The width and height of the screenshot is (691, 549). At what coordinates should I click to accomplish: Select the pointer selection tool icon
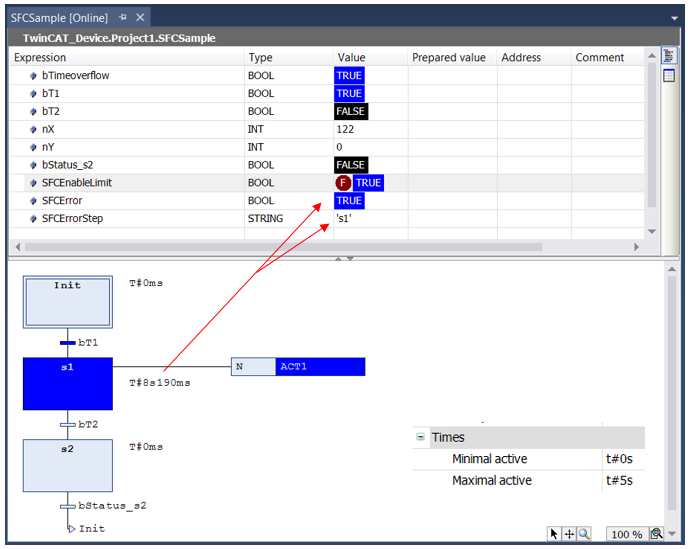(x=554, y=534)
